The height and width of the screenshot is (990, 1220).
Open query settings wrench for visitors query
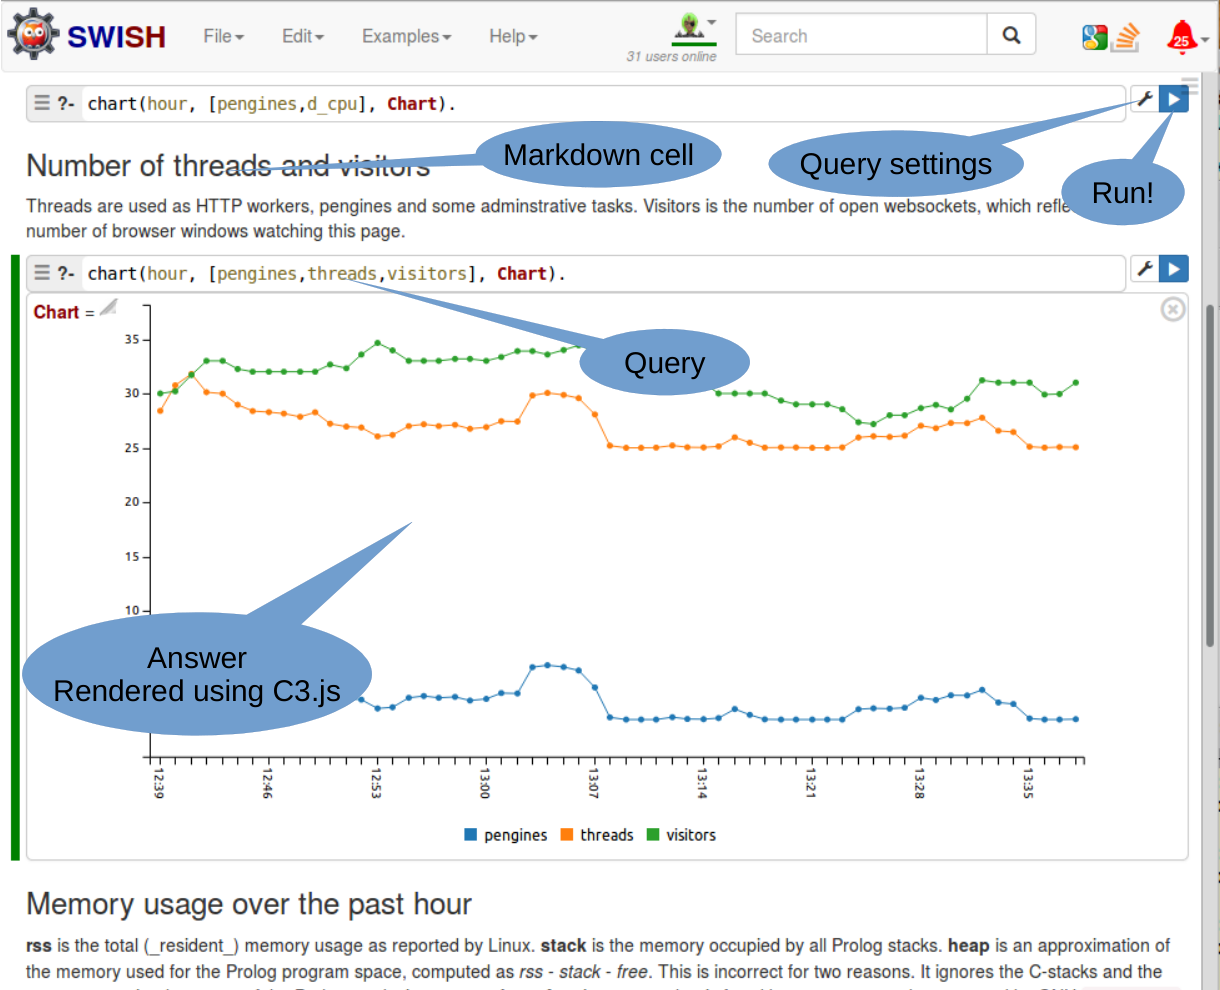click(x=1145, y=269)
